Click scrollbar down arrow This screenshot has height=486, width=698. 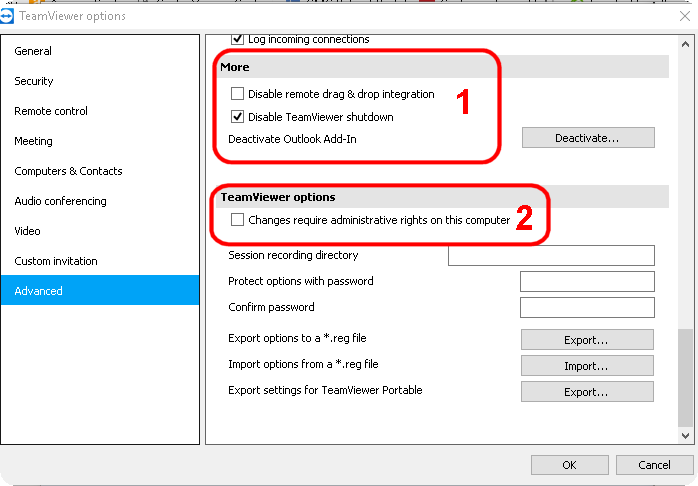click(686, 436)
